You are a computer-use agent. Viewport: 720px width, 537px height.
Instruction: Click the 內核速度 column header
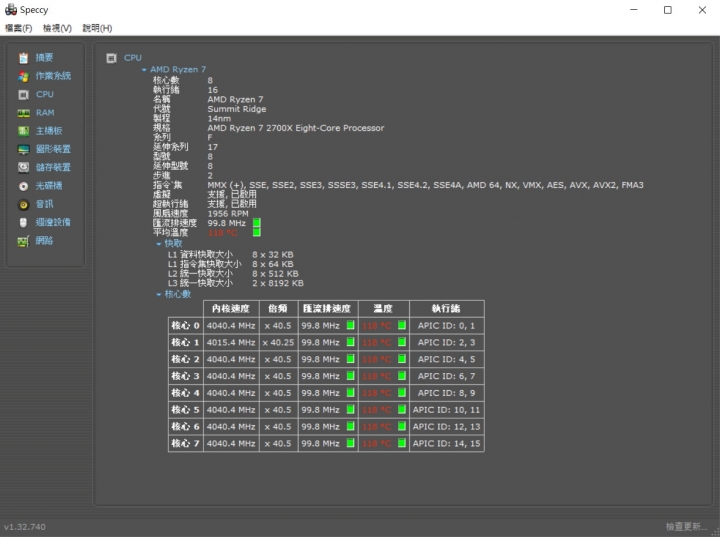point(231,309)
